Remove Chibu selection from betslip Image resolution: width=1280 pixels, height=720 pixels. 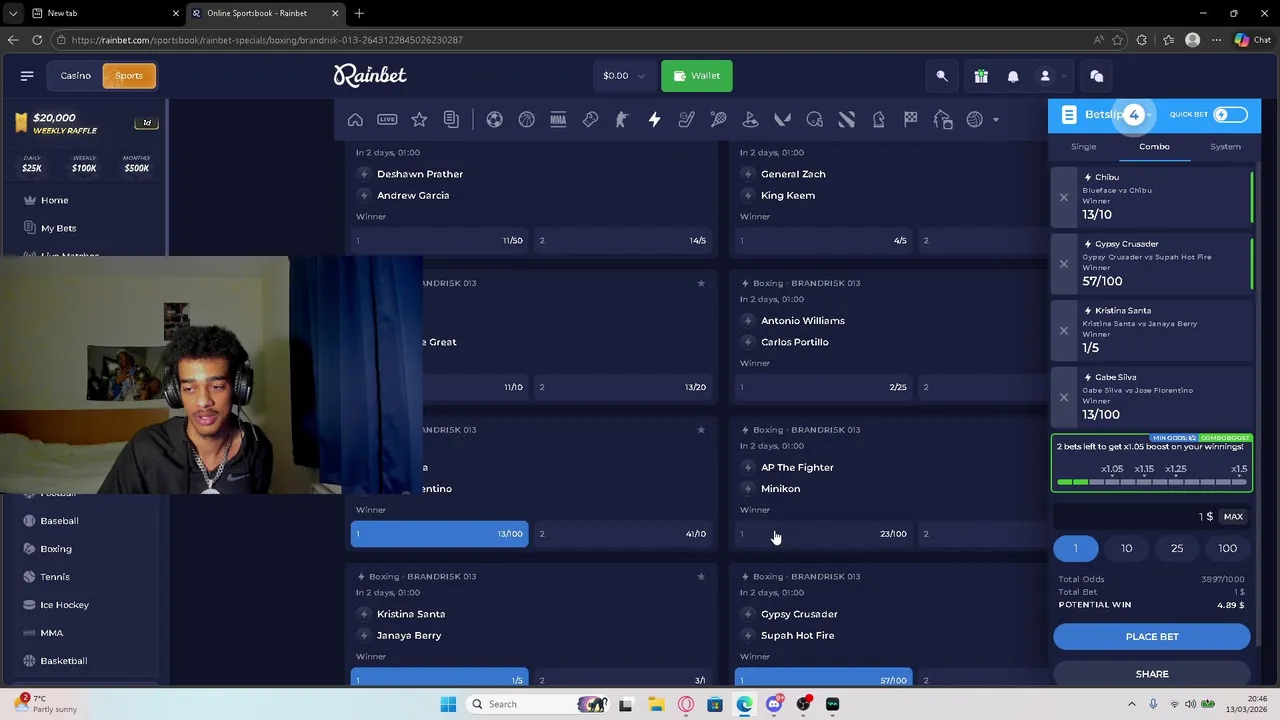1064,197
